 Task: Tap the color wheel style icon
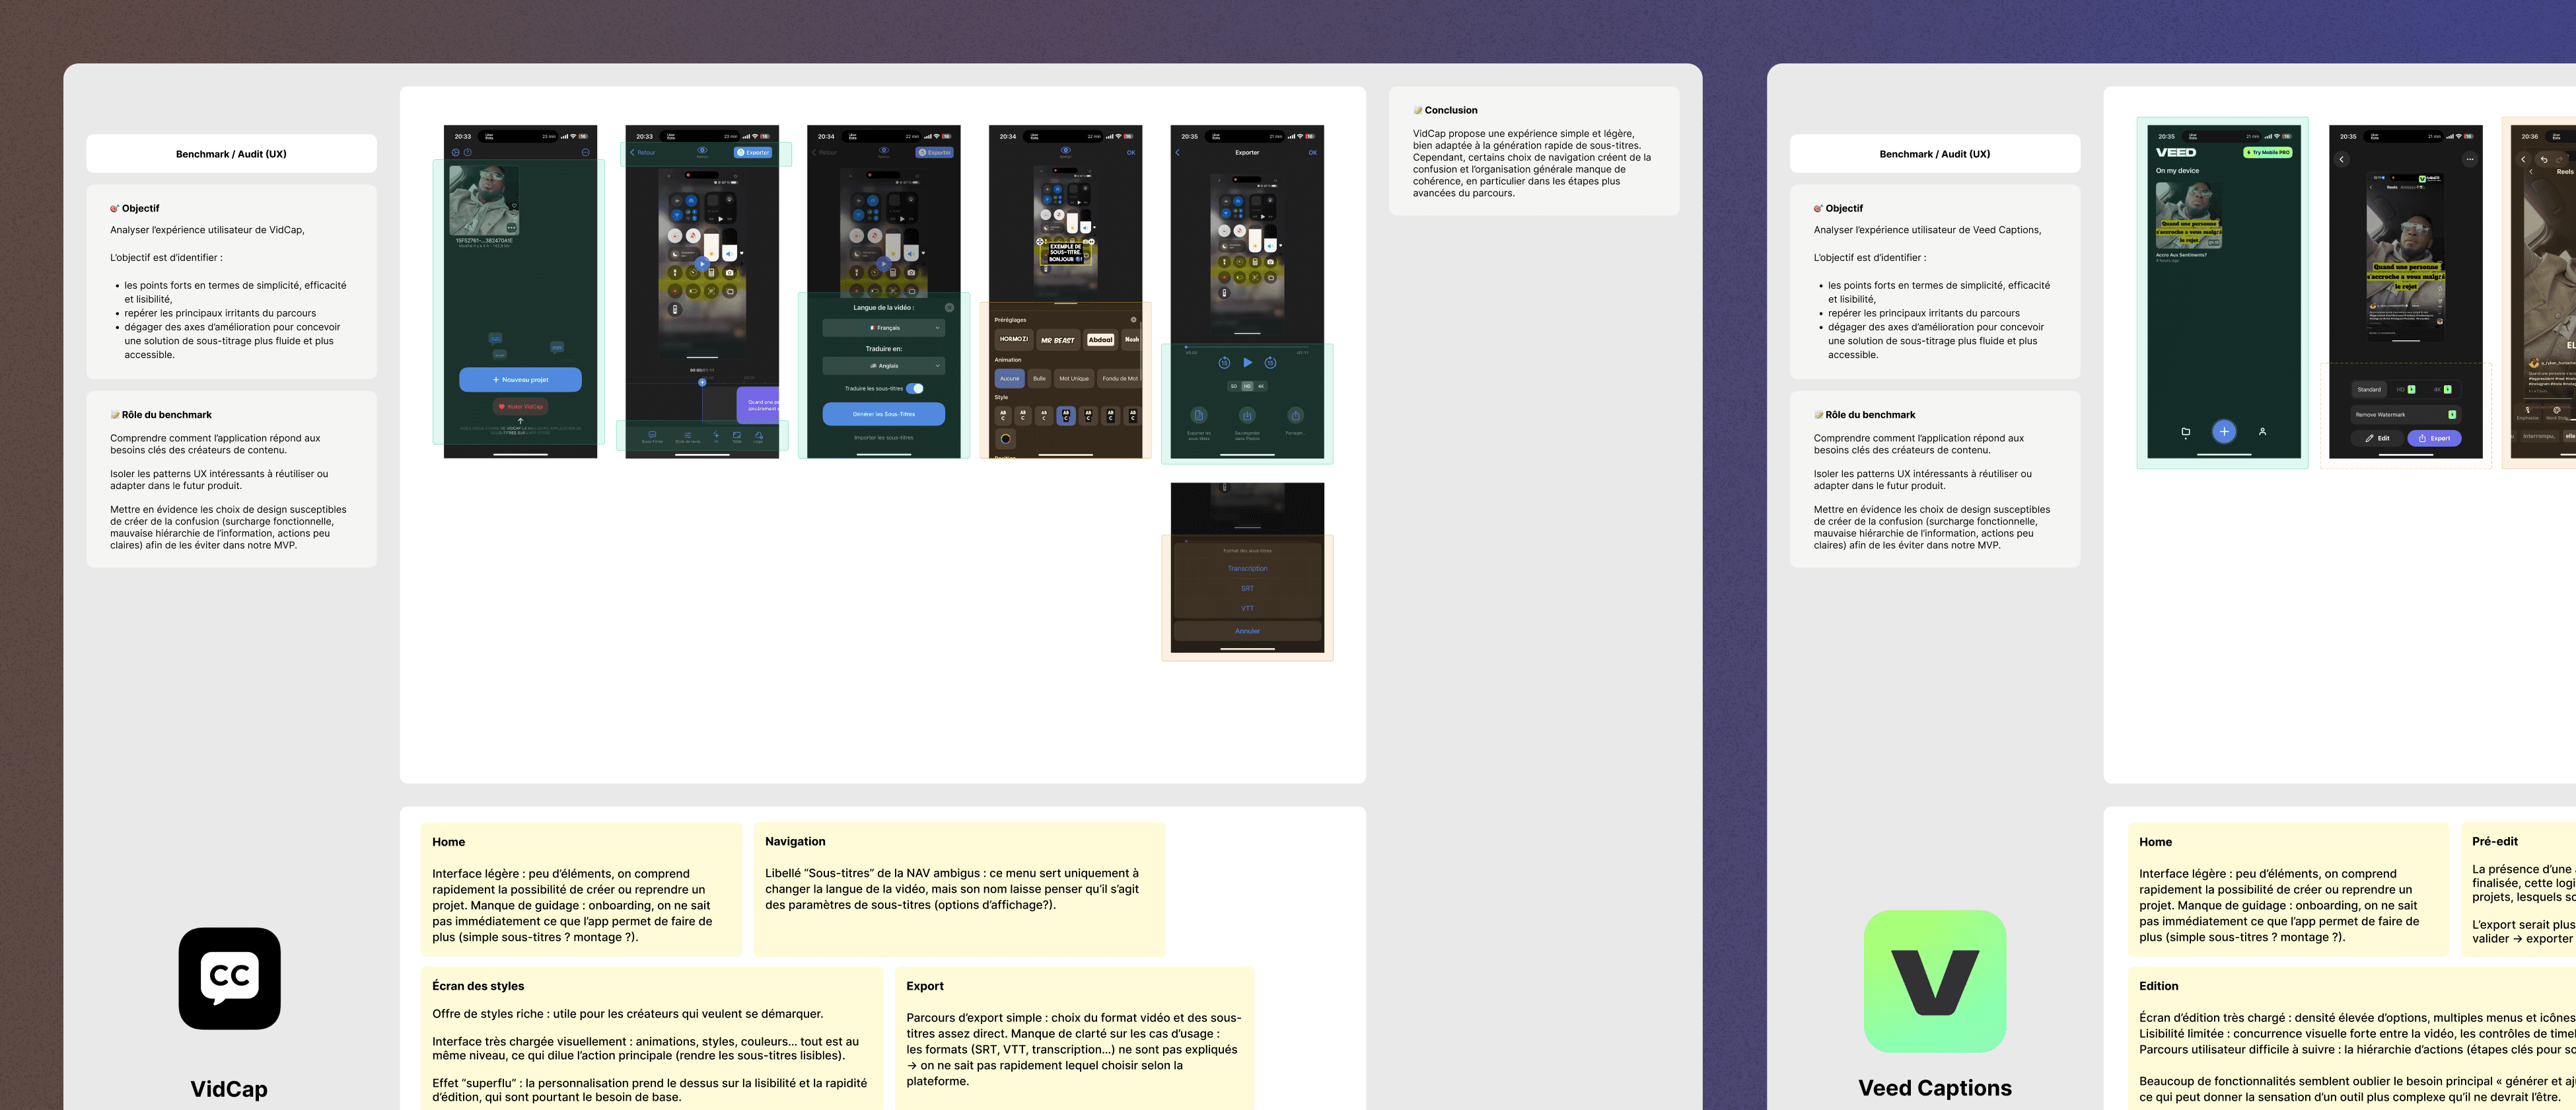[x=1005, y=438]
